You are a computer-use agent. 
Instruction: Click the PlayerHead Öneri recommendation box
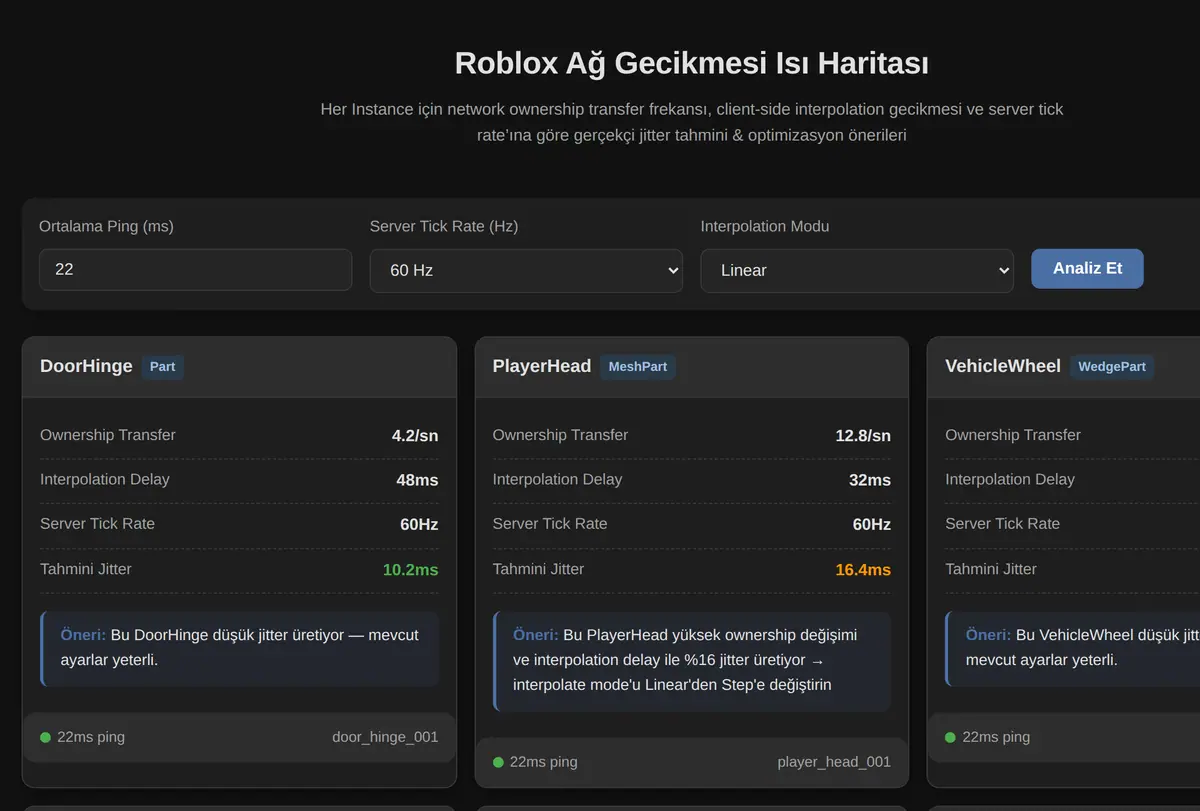click(x=691, y=661)
